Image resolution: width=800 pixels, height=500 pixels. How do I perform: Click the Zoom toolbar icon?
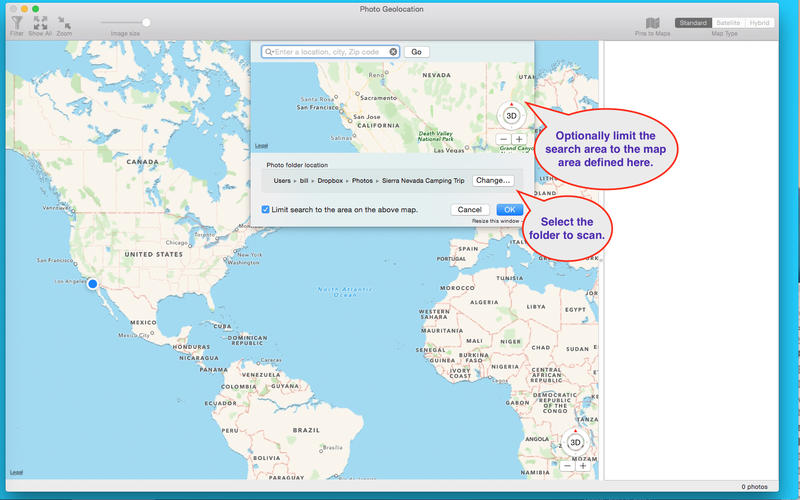click(64, 25)
